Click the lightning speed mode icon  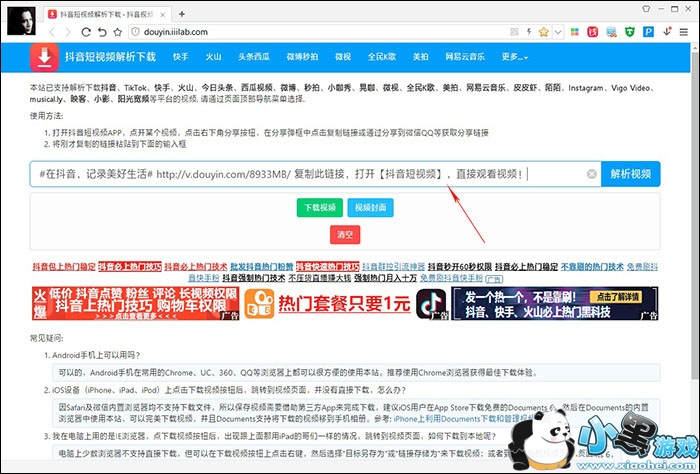[529, 32]
